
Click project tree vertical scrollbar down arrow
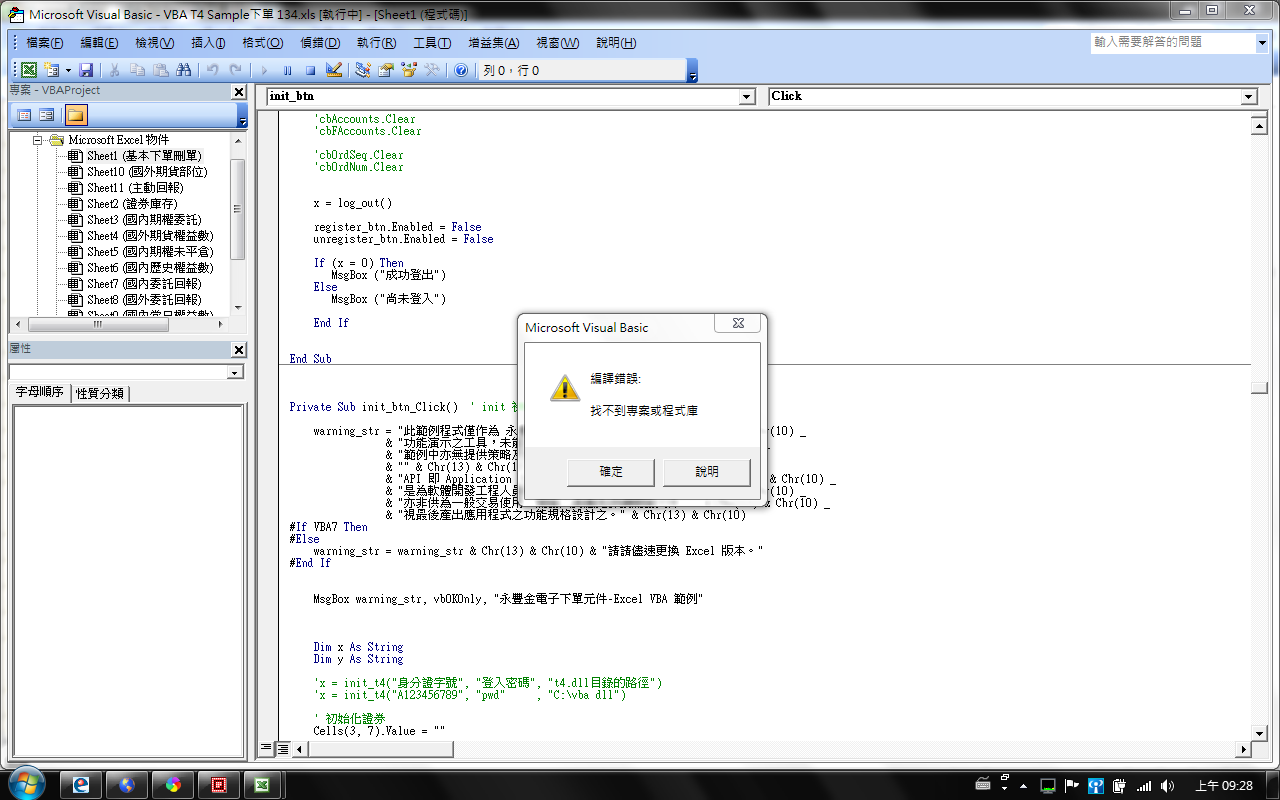[238, 308]
